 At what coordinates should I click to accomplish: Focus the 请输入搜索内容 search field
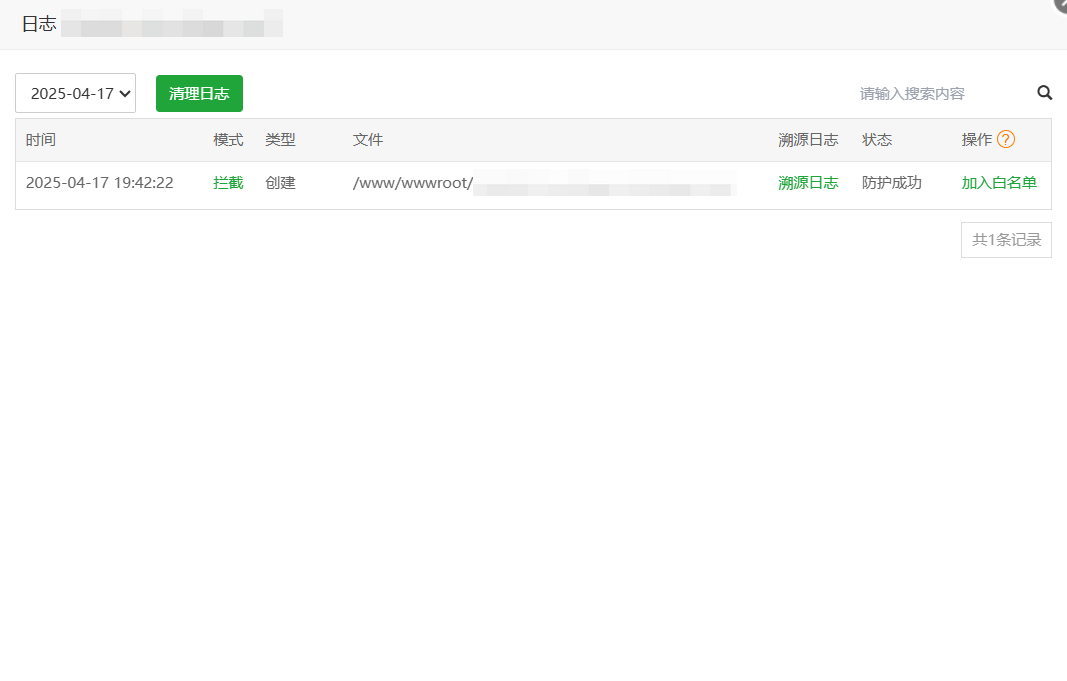point(940,93)
